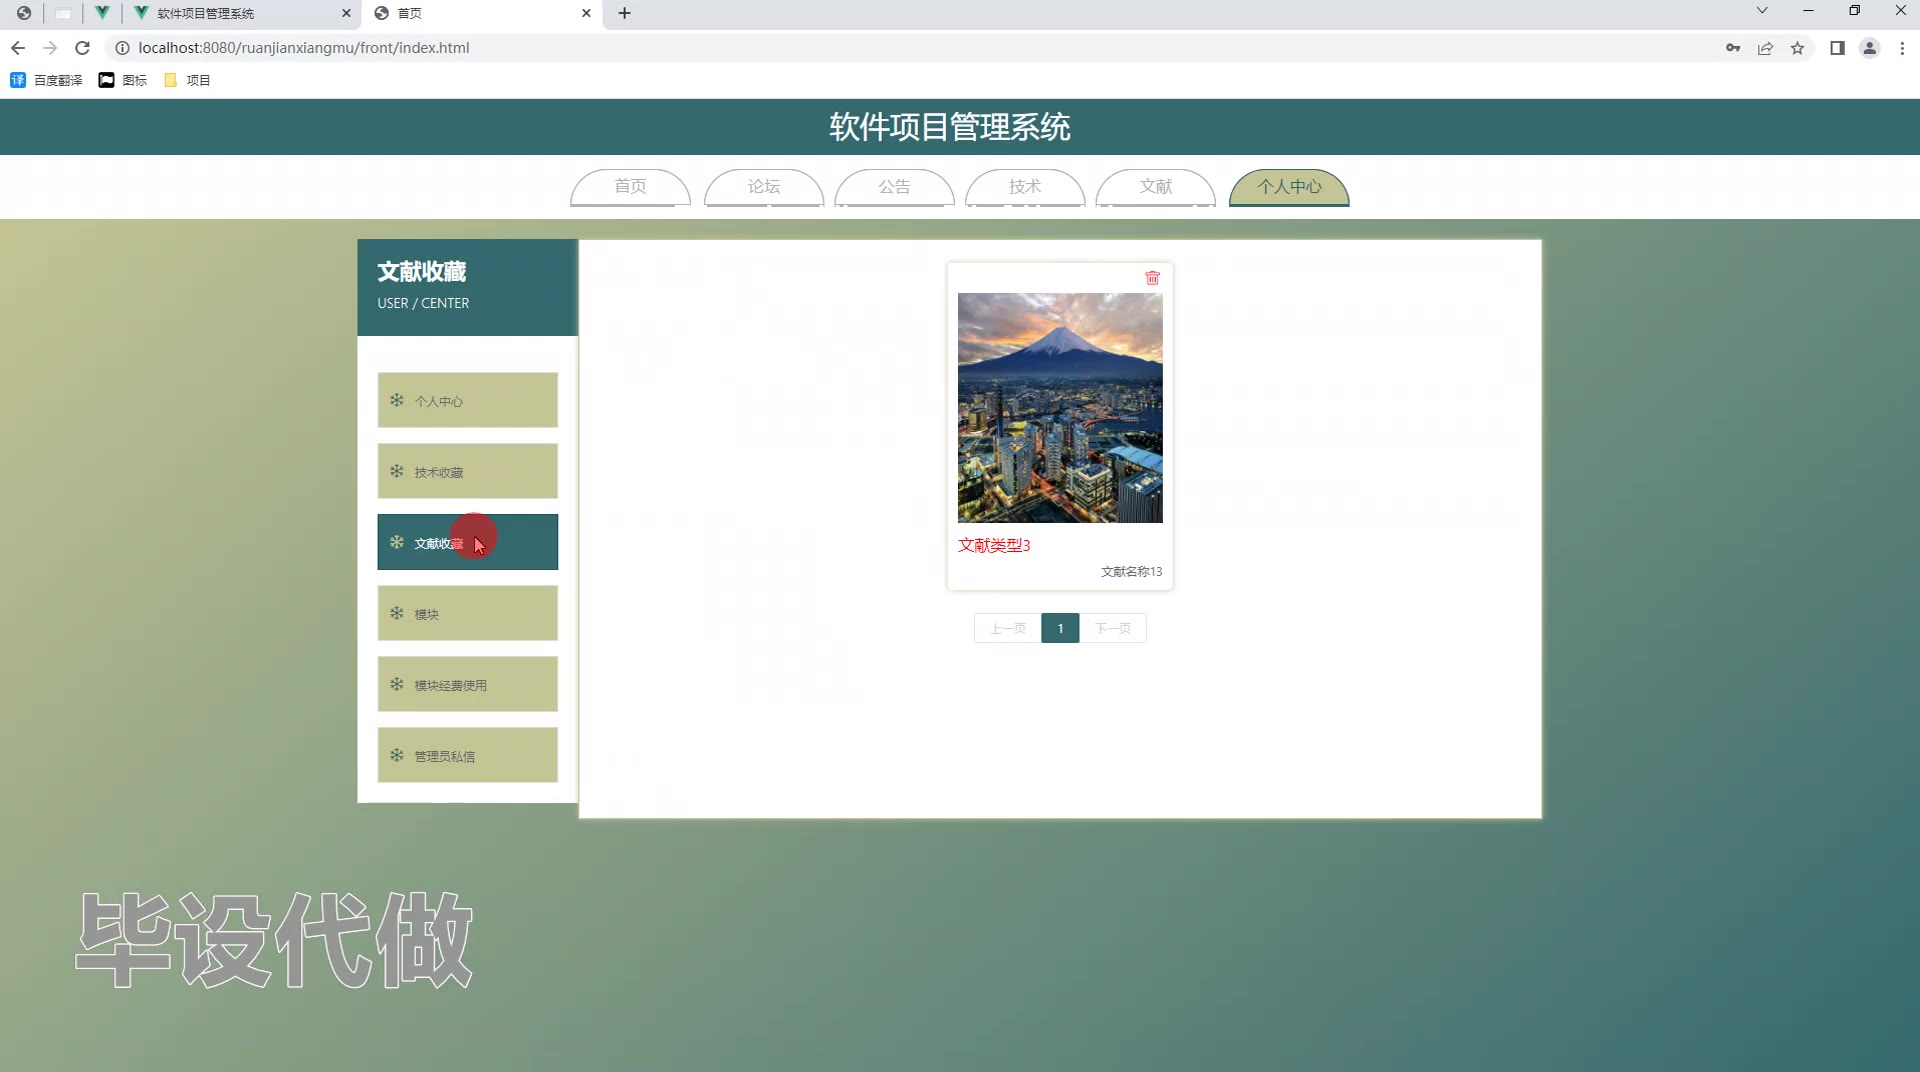The image size is (1920, 1072).
Task: Open the tab search dropdown arrow
Action: (x=1762, y=11)
